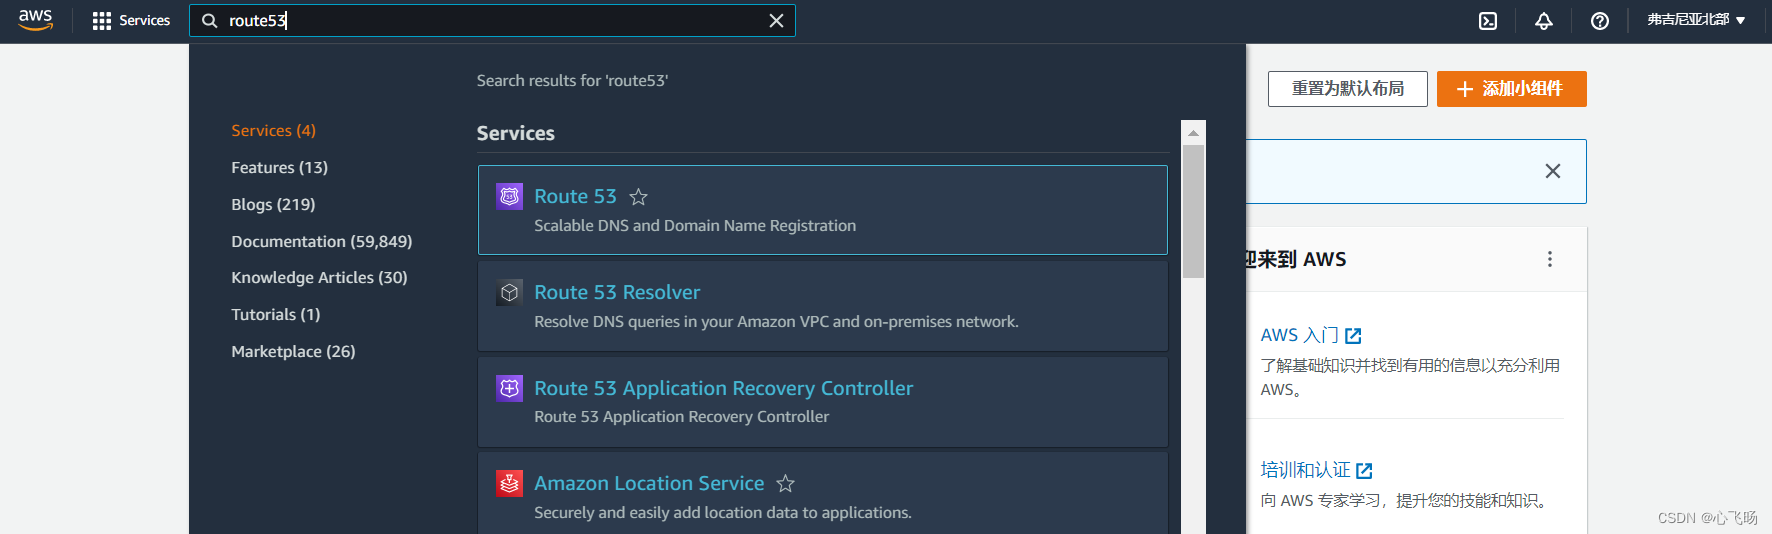Viewport: 1772px width, 534px height.
Task: Click 'Search results for route53' text
Action: (572, 81)
